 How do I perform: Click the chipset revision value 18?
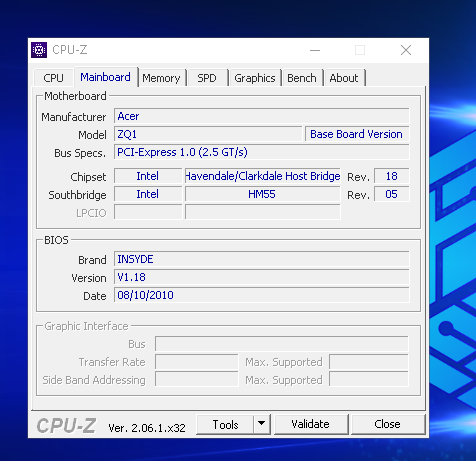(392, 176)
